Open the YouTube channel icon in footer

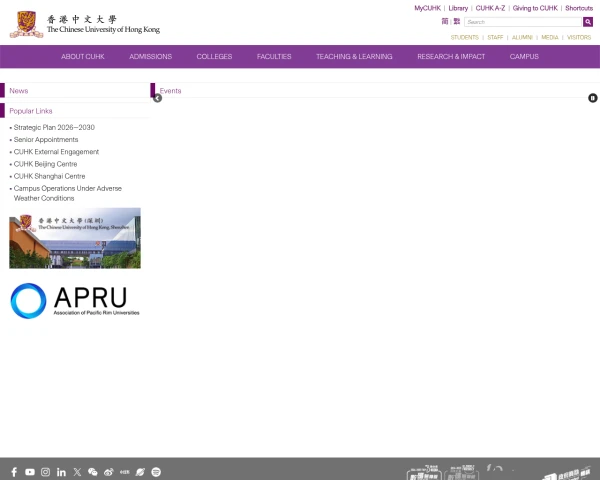click(x=30, y=472)
